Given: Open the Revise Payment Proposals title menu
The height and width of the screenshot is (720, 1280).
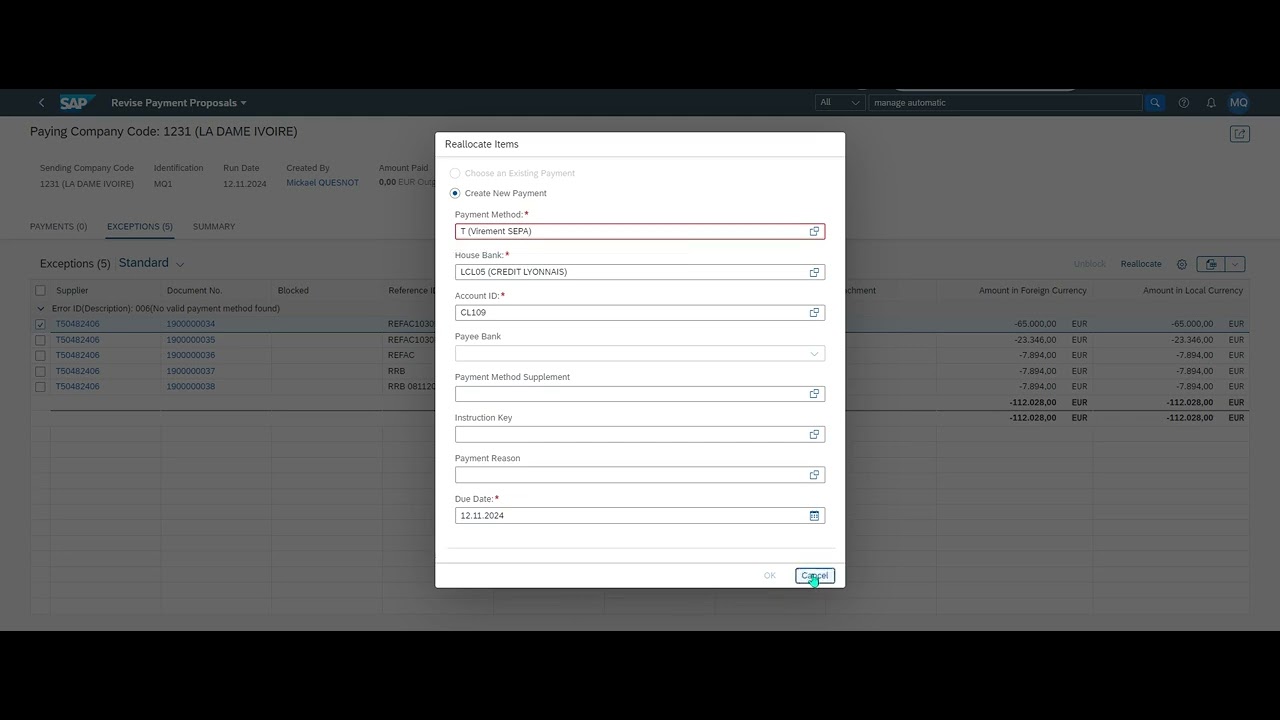Looking at the screenshot, I should click(x=179, y=103).
